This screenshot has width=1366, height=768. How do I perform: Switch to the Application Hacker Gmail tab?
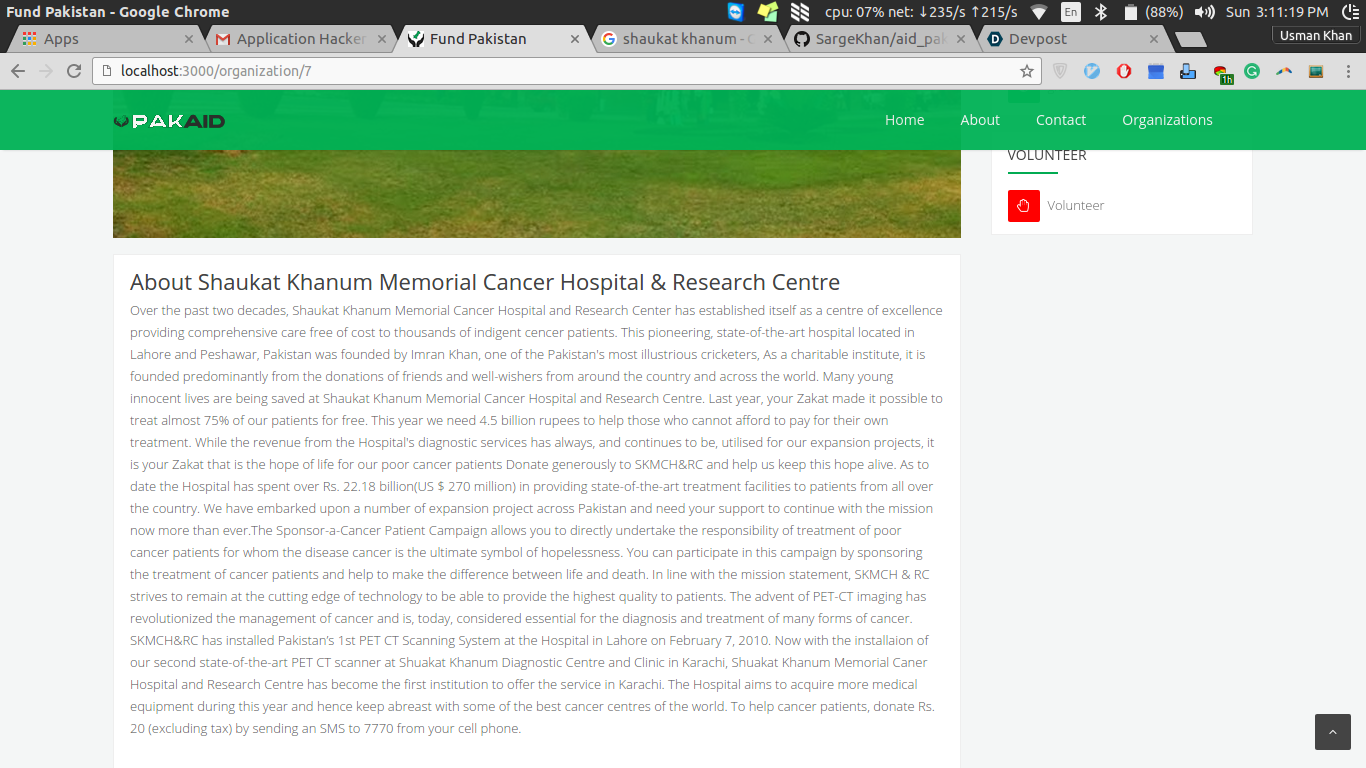300,39
